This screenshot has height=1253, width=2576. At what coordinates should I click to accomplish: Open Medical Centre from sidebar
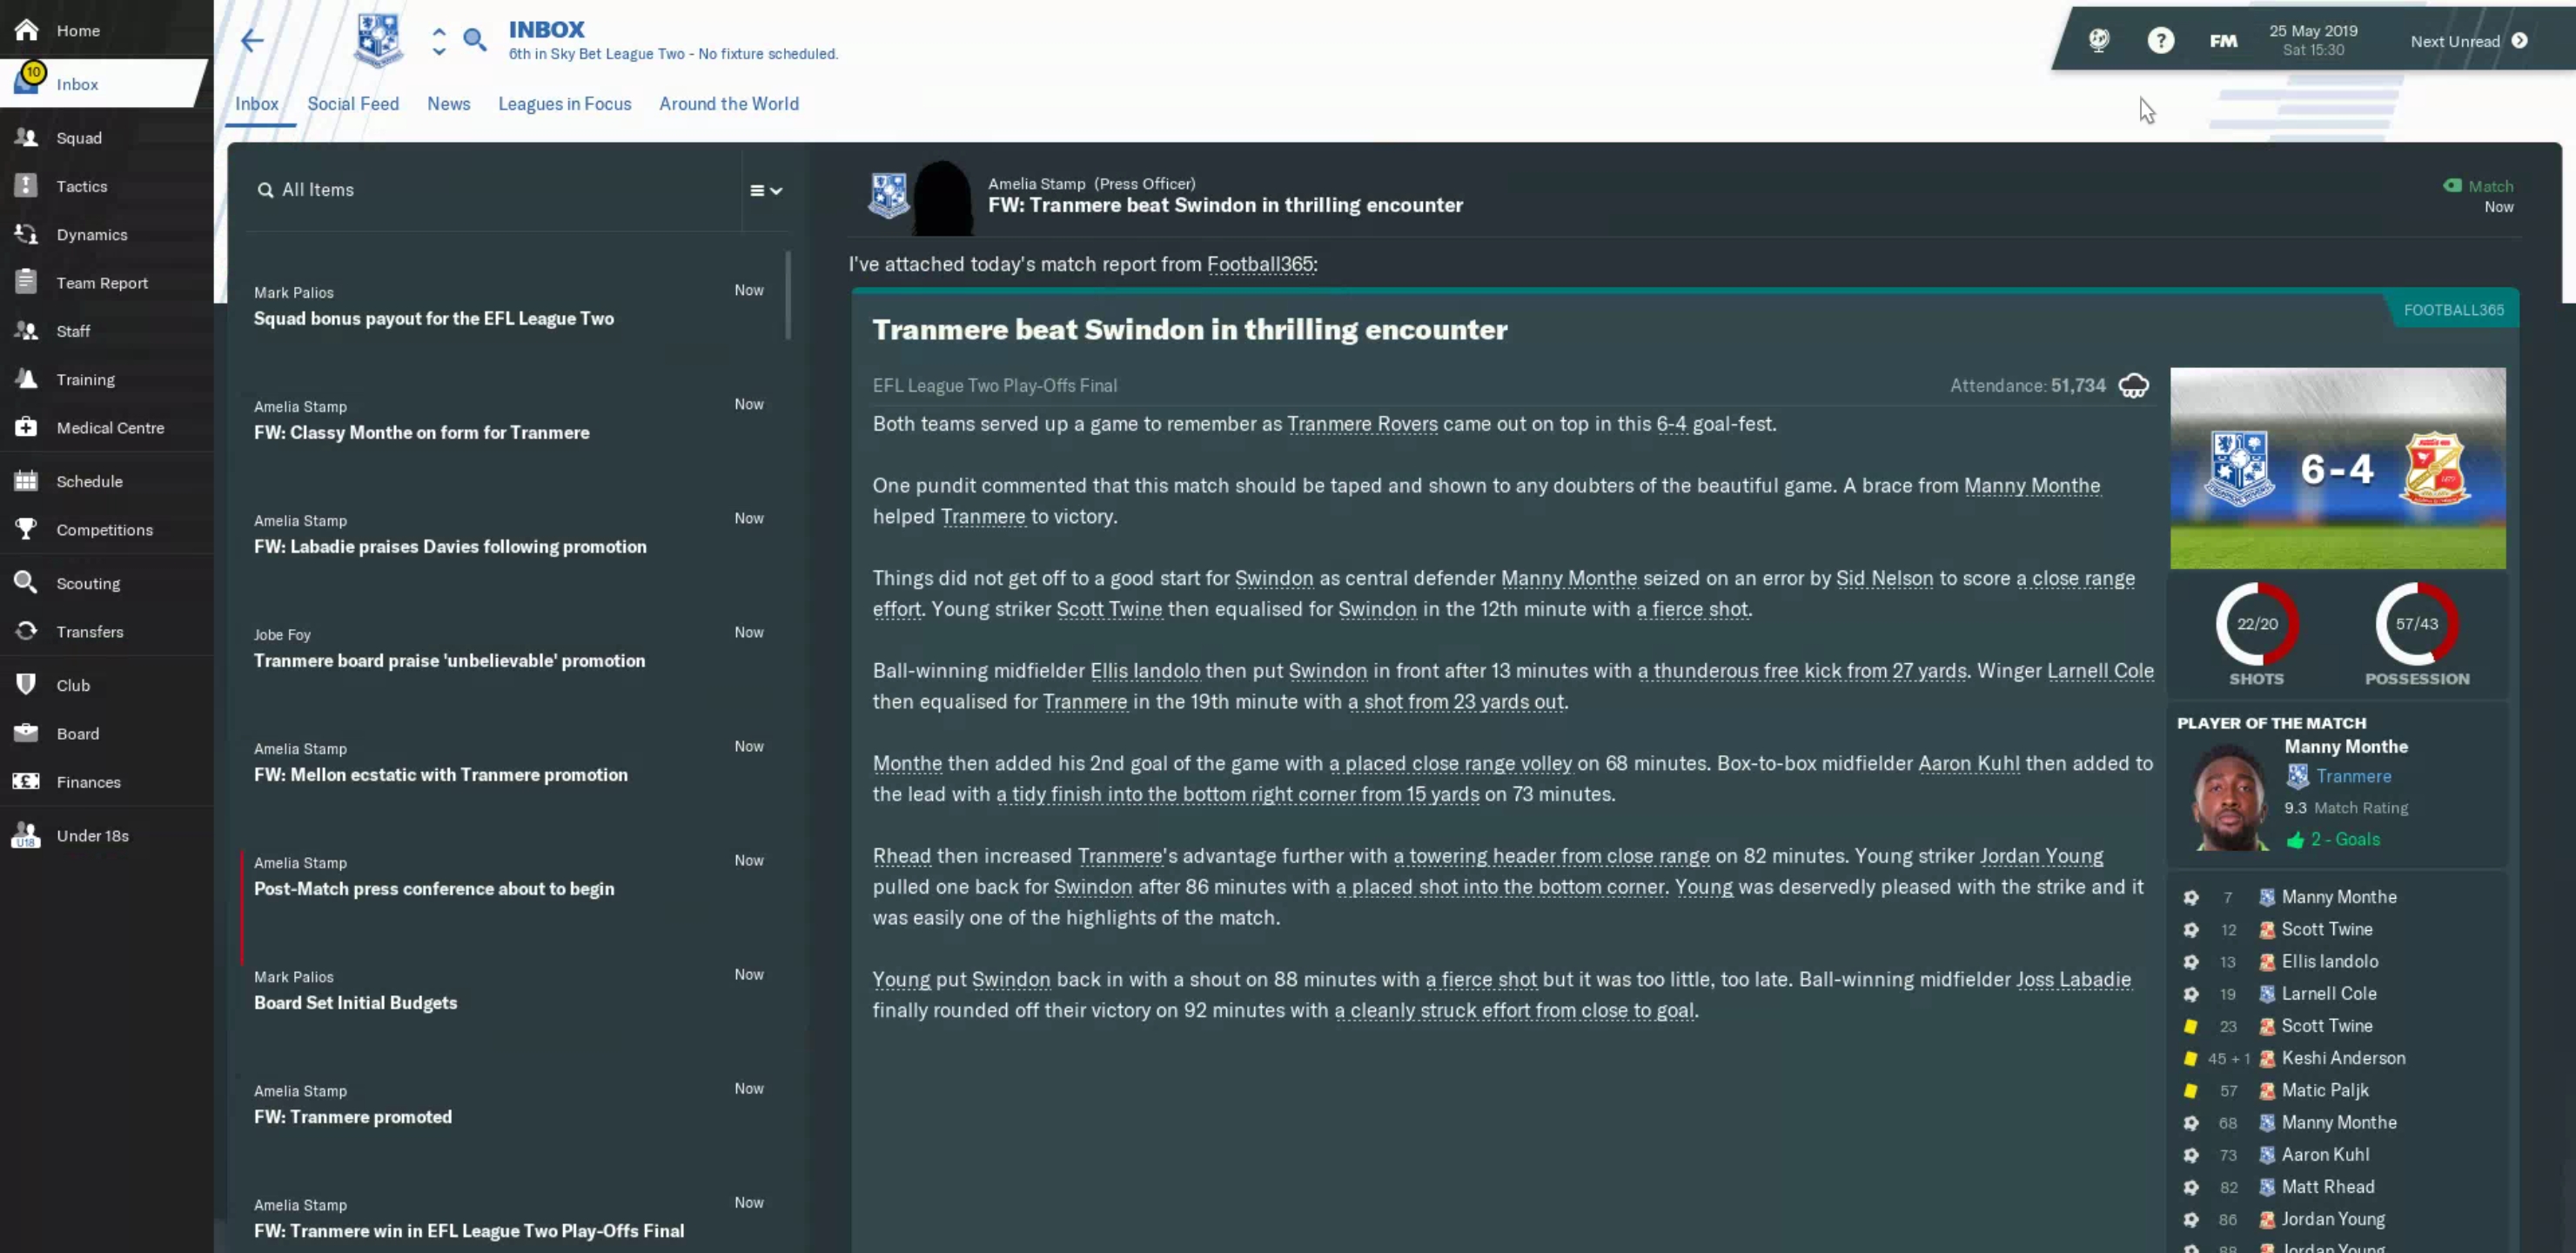click(x=110, y=428)
